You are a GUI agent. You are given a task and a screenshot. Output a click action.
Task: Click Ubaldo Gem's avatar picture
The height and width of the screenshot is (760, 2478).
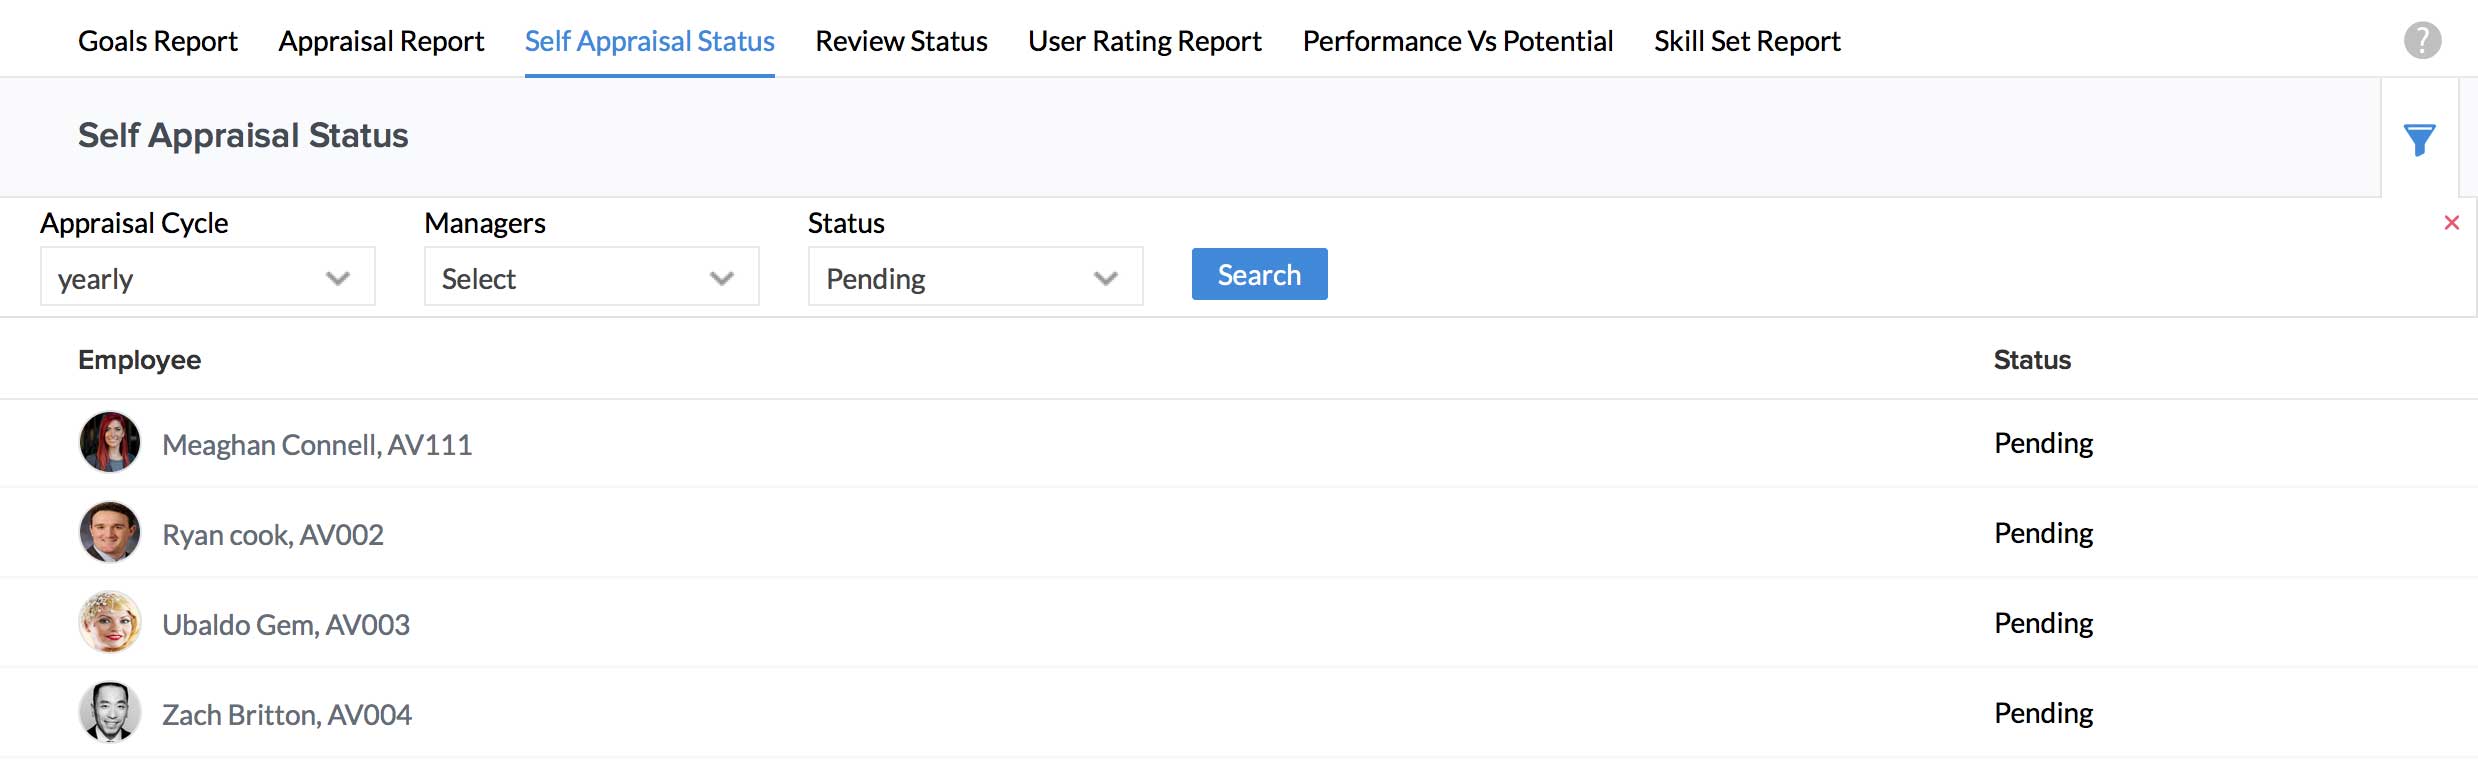click(x=110, y=622)
